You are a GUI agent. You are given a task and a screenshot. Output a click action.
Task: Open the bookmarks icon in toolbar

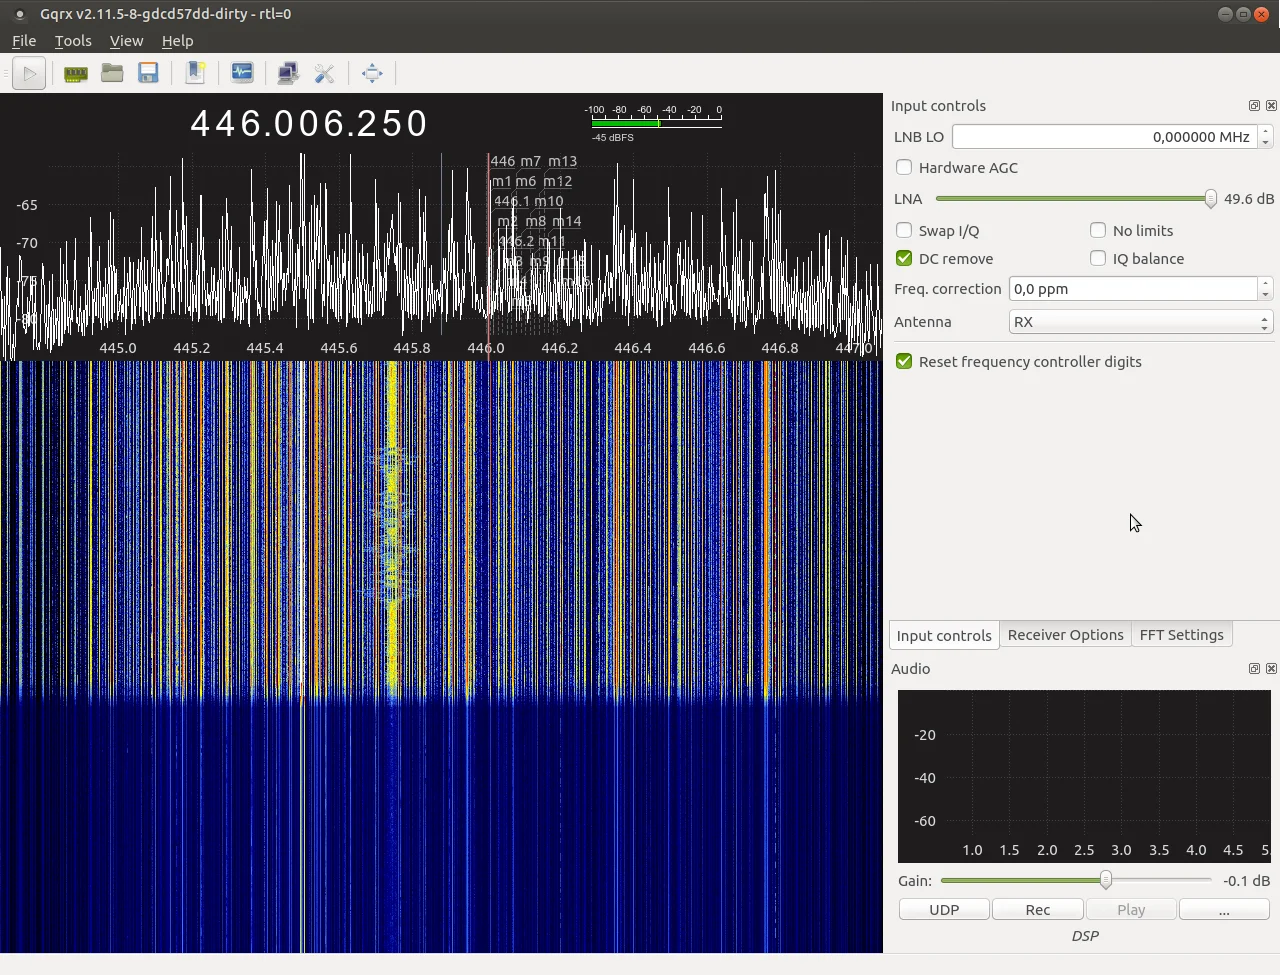point(196,73)
